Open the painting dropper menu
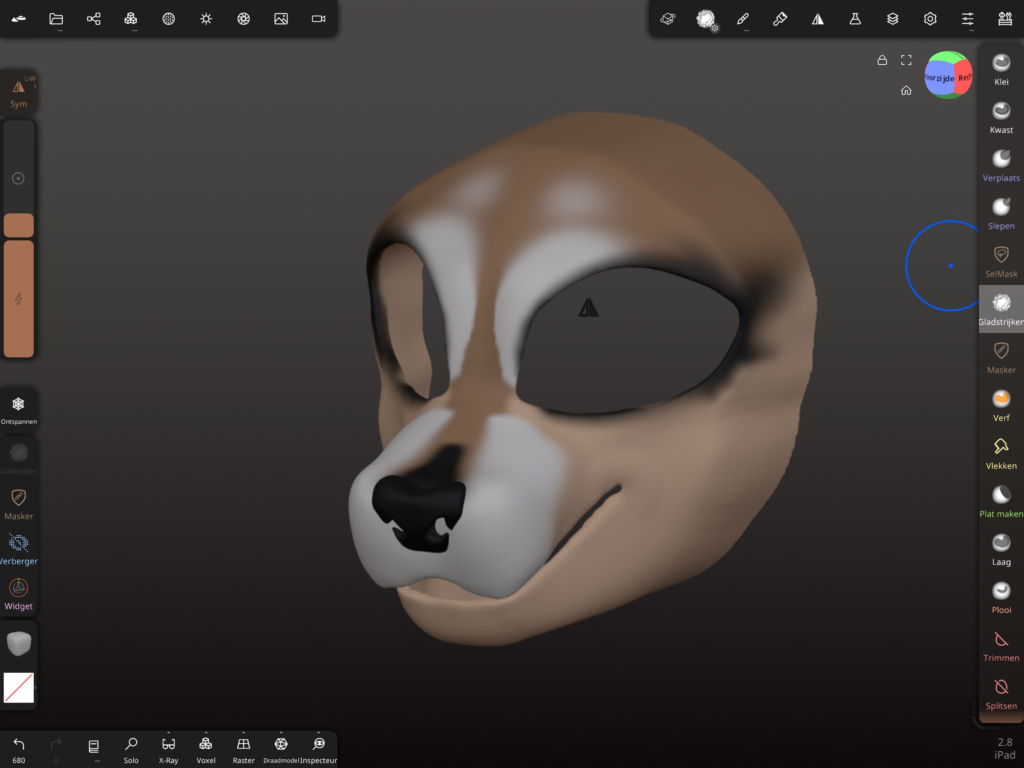This screenshot has width=1024, height=768. coord(780,19)
